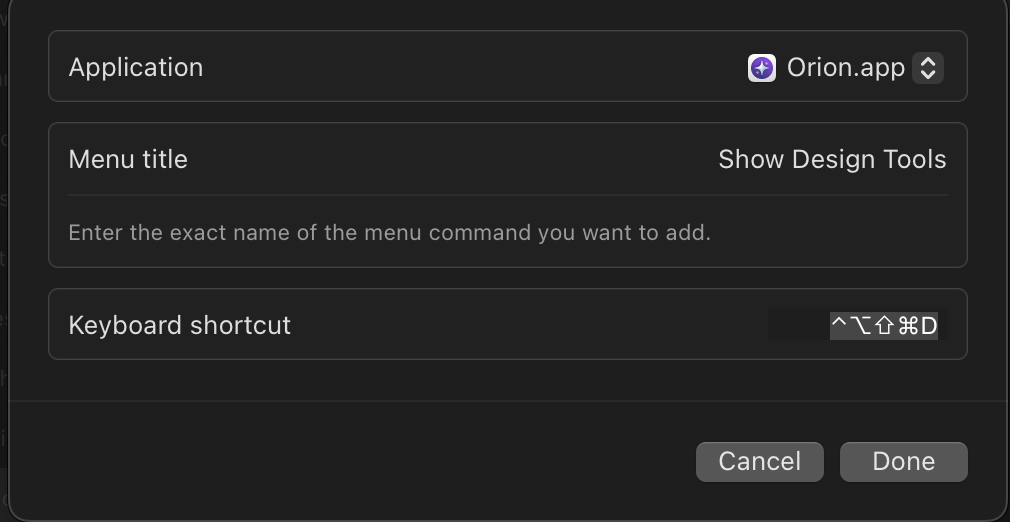Cancel the shortcut dialog
This screenshot has height=522, width=1010.
(x=759, y=461)
